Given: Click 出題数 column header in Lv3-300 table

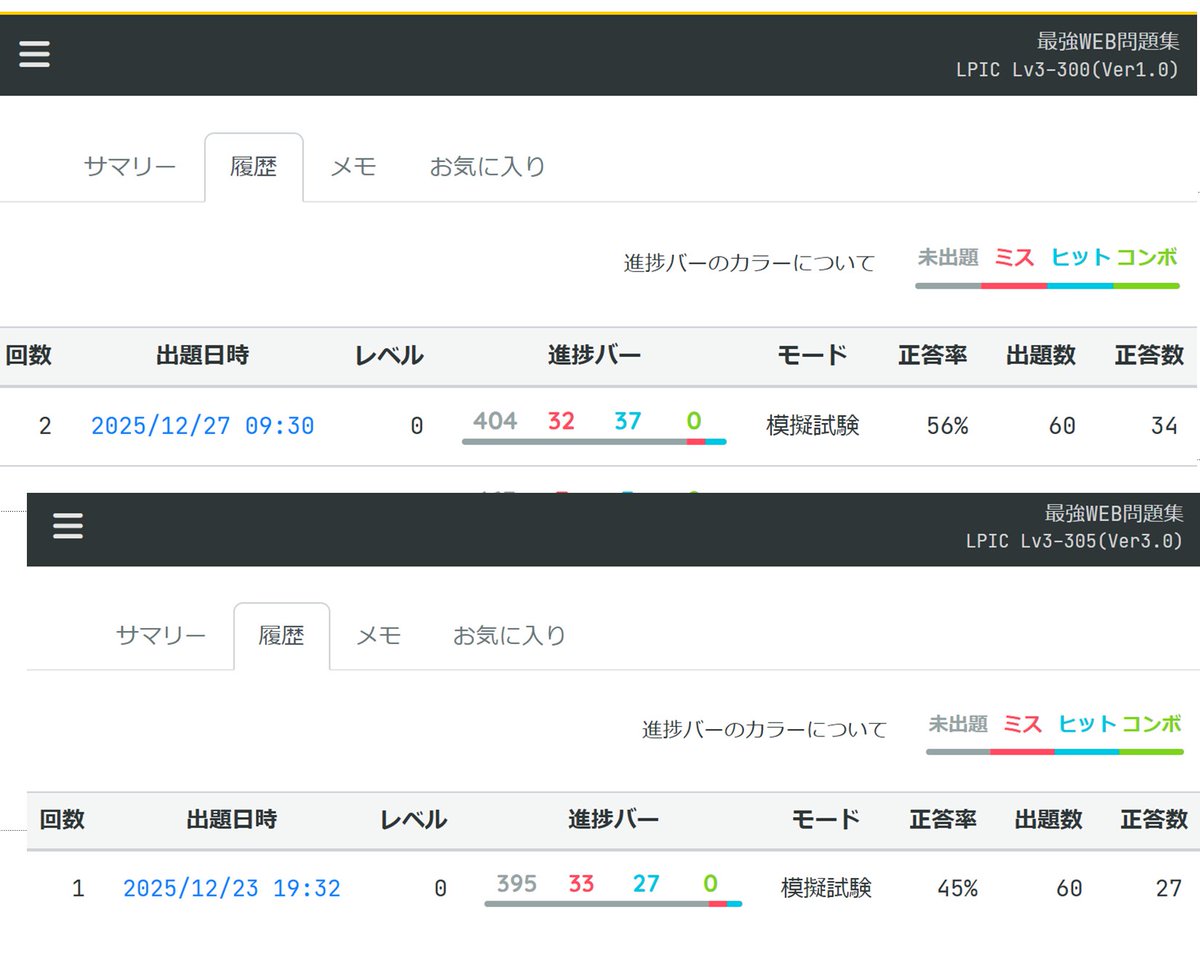Looking at the screenshot, I should pyautogui.click(x=1041, y=355).
